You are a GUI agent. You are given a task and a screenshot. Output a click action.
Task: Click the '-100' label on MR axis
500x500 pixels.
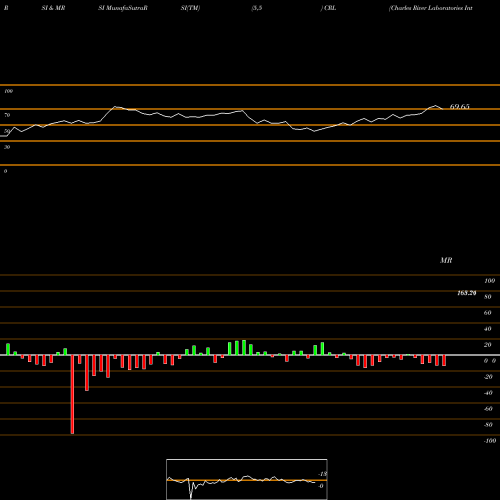pyautogui.click(x=490, y=441)
